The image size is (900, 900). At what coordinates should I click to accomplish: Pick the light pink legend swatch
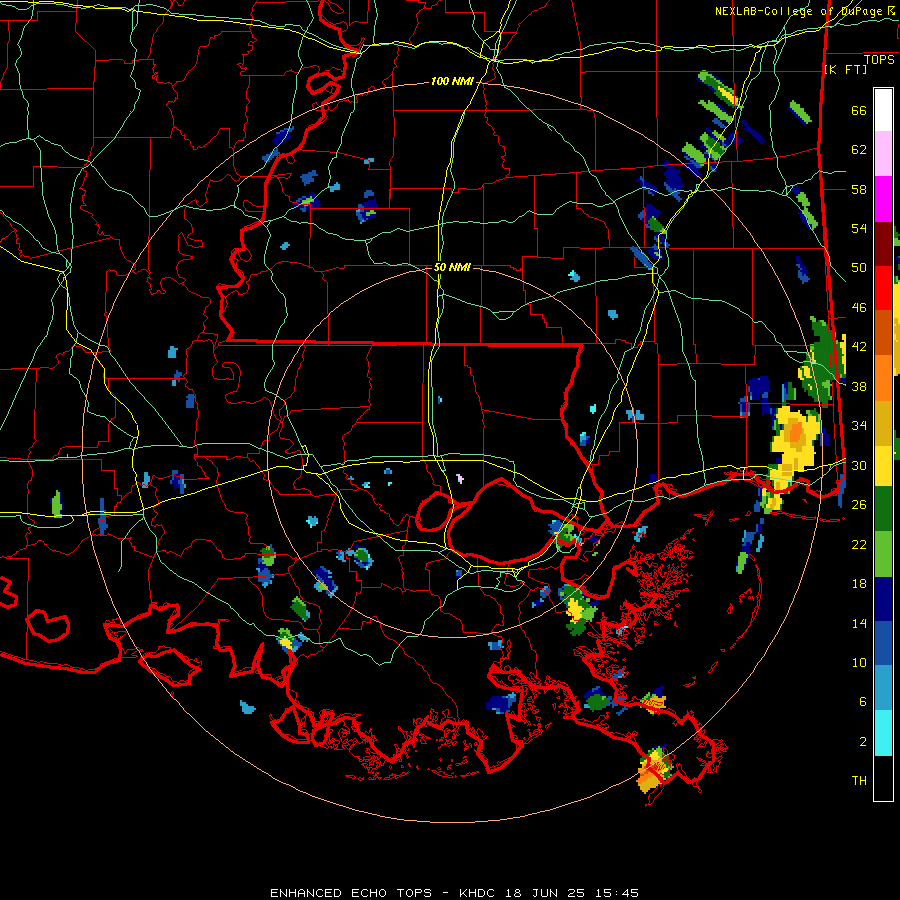click(x=883, y=153)
